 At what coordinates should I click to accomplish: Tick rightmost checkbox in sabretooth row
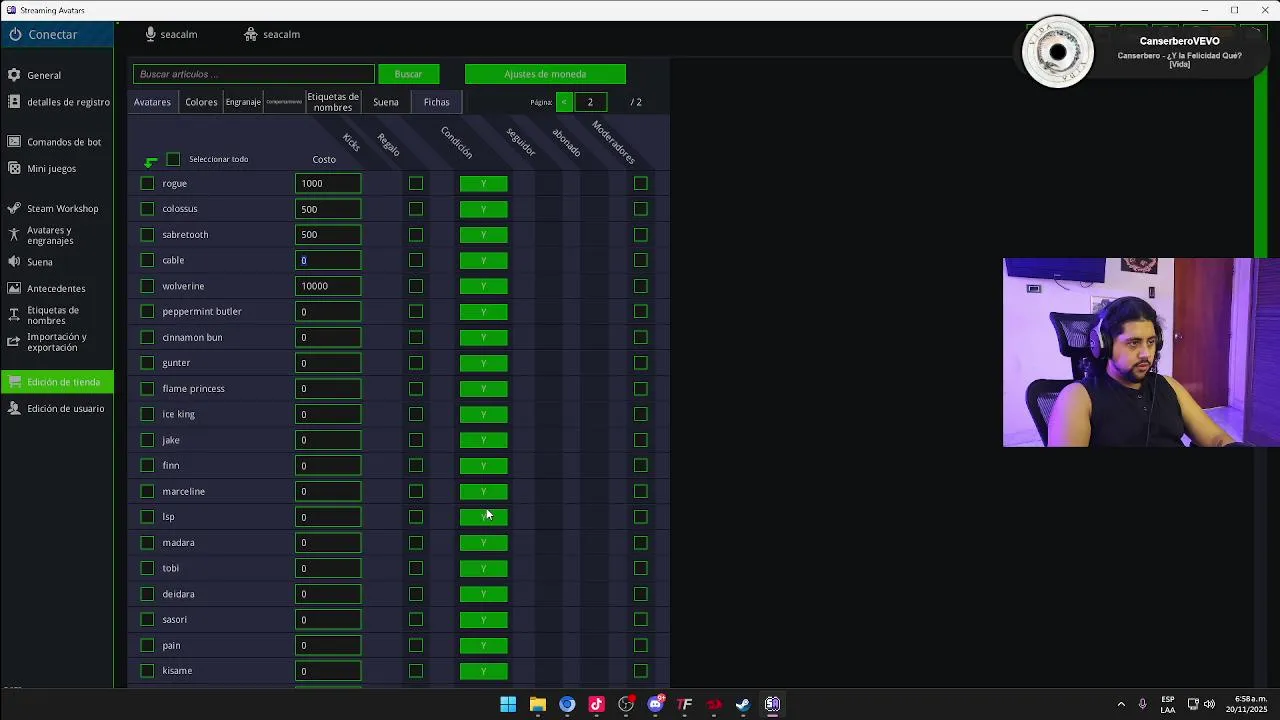tap(641, 234)
